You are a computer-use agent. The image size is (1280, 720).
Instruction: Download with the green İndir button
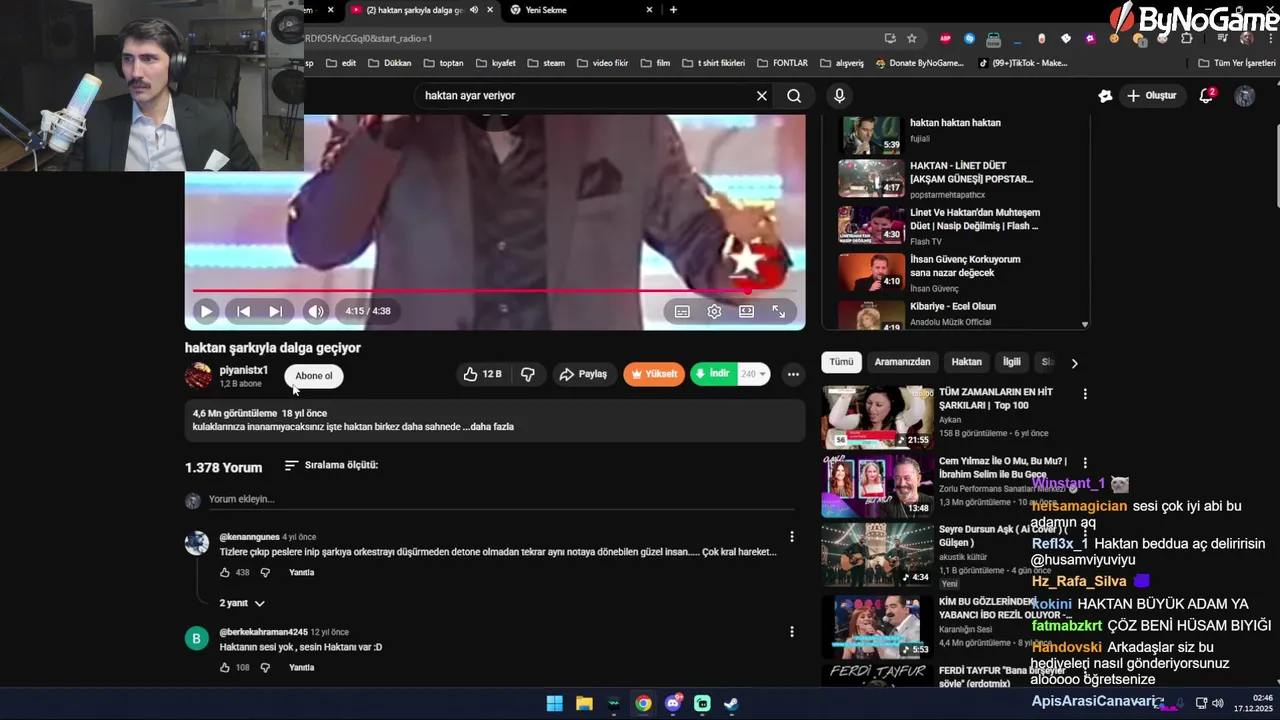click(x=713, y=374)
